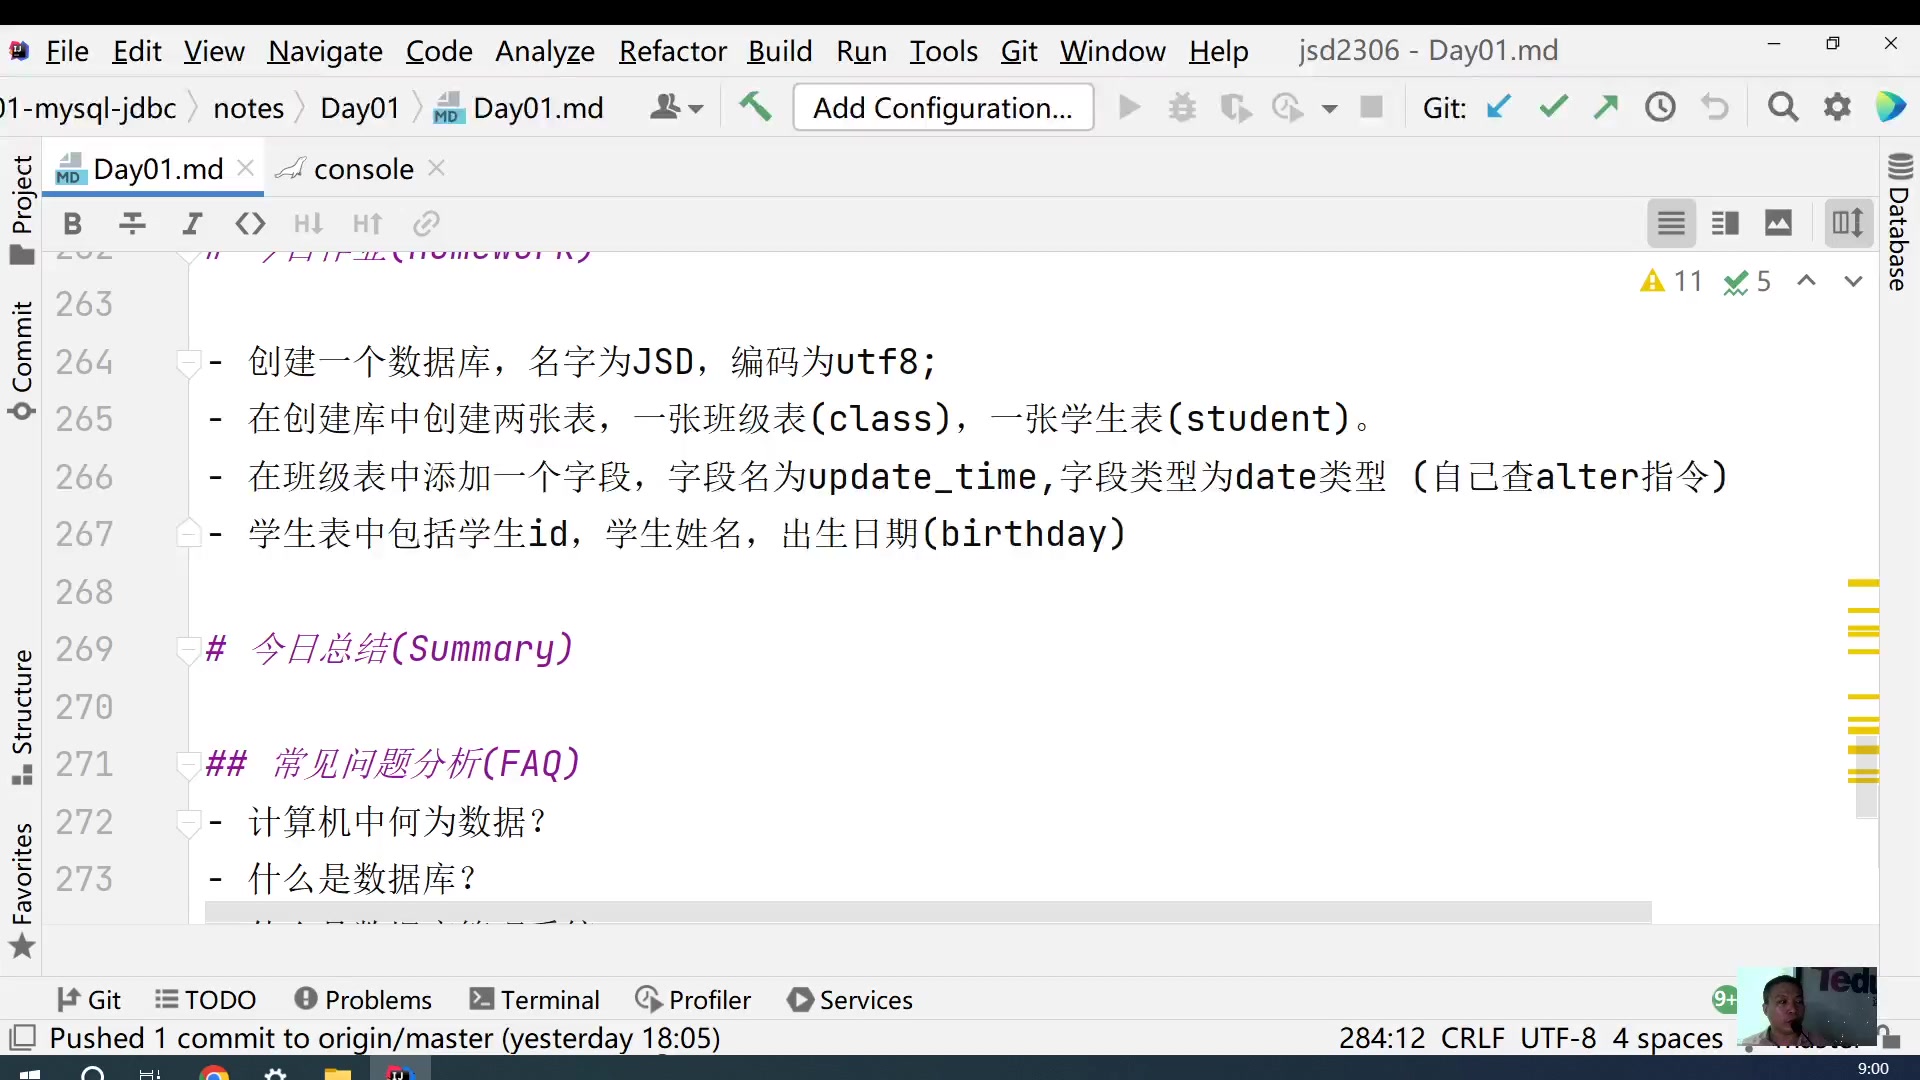Viewport: 1920px width, 1080px height.
Task: Collapse the Summary heading fold marker
Action: coord(187,650)
